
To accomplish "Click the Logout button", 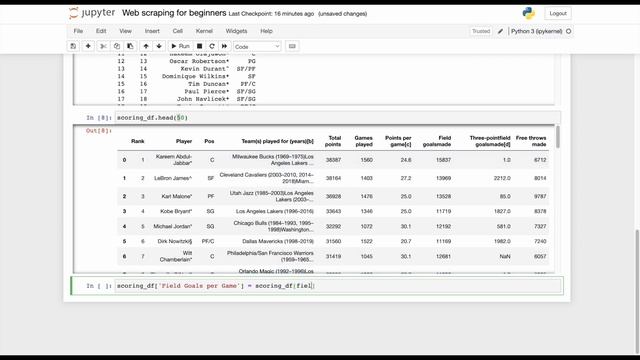I will coord(558,13).
